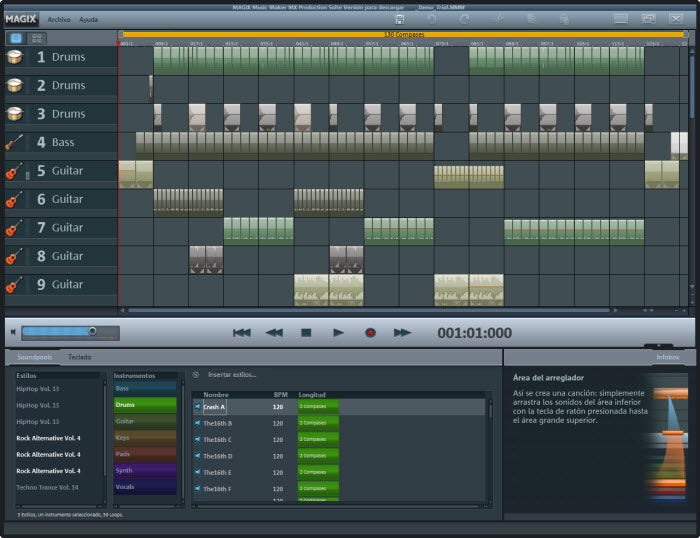Screen dimensions: 700x538
Task: Select Techno Trance Vol. 14 style
Action: pos(47,487)
